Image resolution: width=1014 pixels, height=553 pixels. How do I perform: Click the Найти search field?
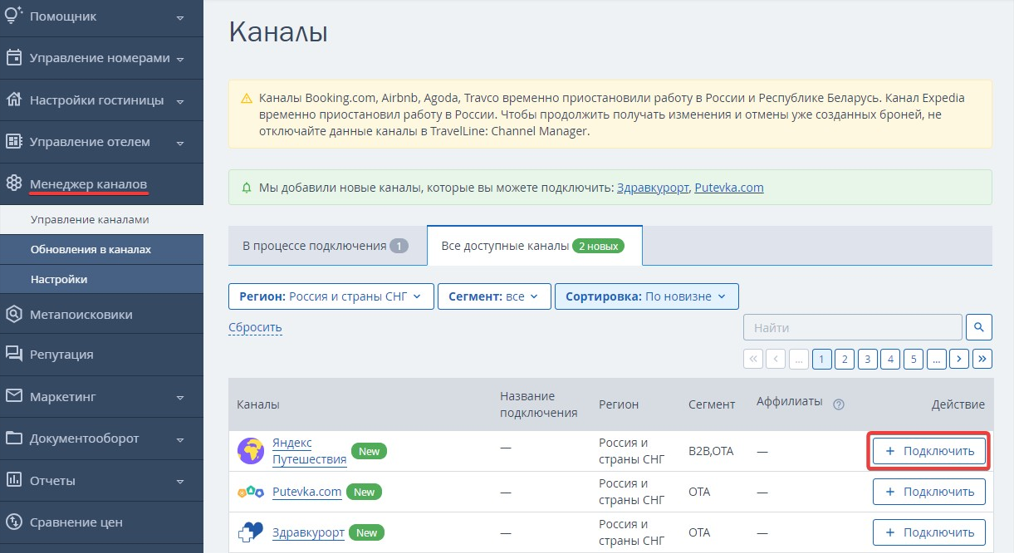pyautogui.click(x=852, y=327)
